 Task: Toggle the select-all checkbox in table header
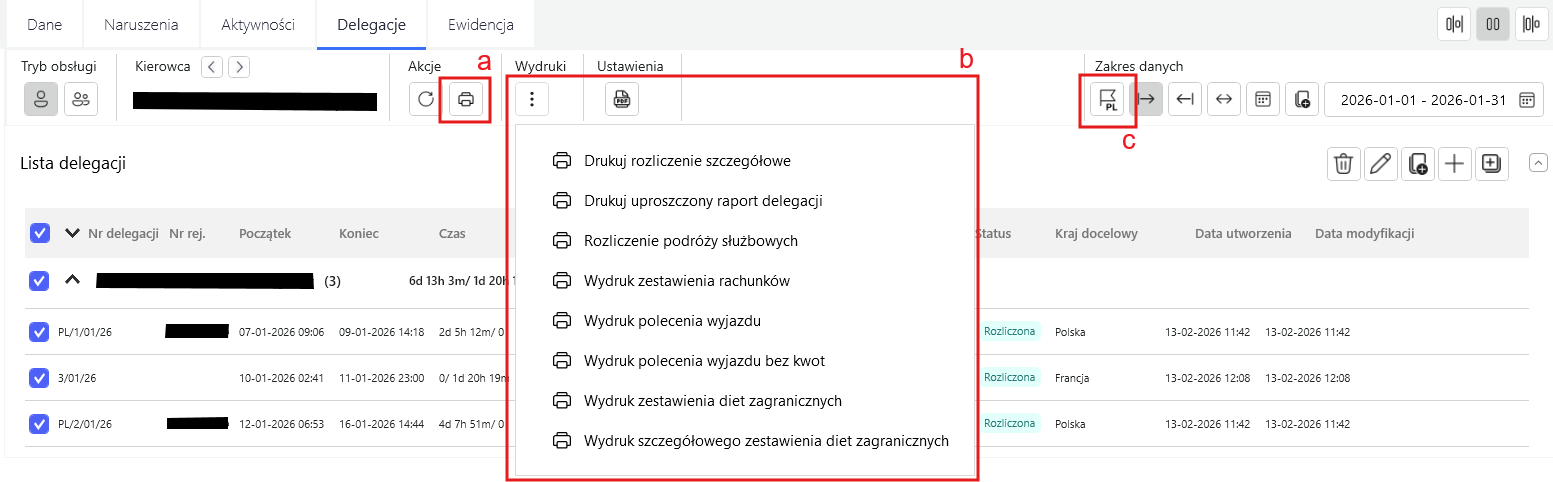coord(40,233)
